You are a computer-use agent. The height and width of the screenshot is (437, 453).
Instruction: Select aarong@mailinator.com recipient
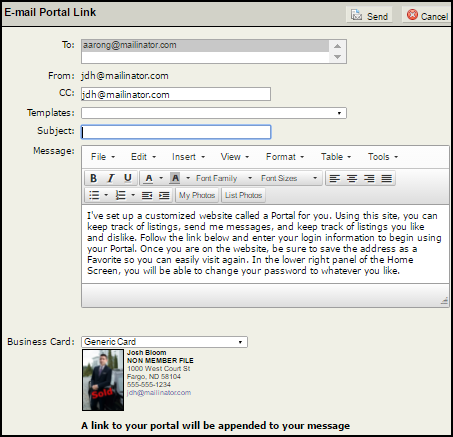(x=205, y=45)
